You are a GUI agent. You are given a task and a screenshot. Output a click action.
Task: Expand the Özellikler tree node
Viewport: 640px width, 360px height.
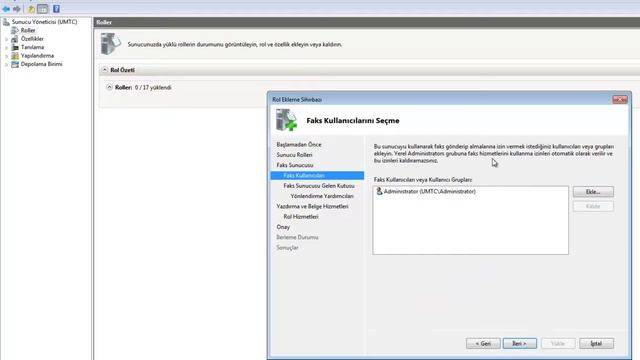(6, 39)
